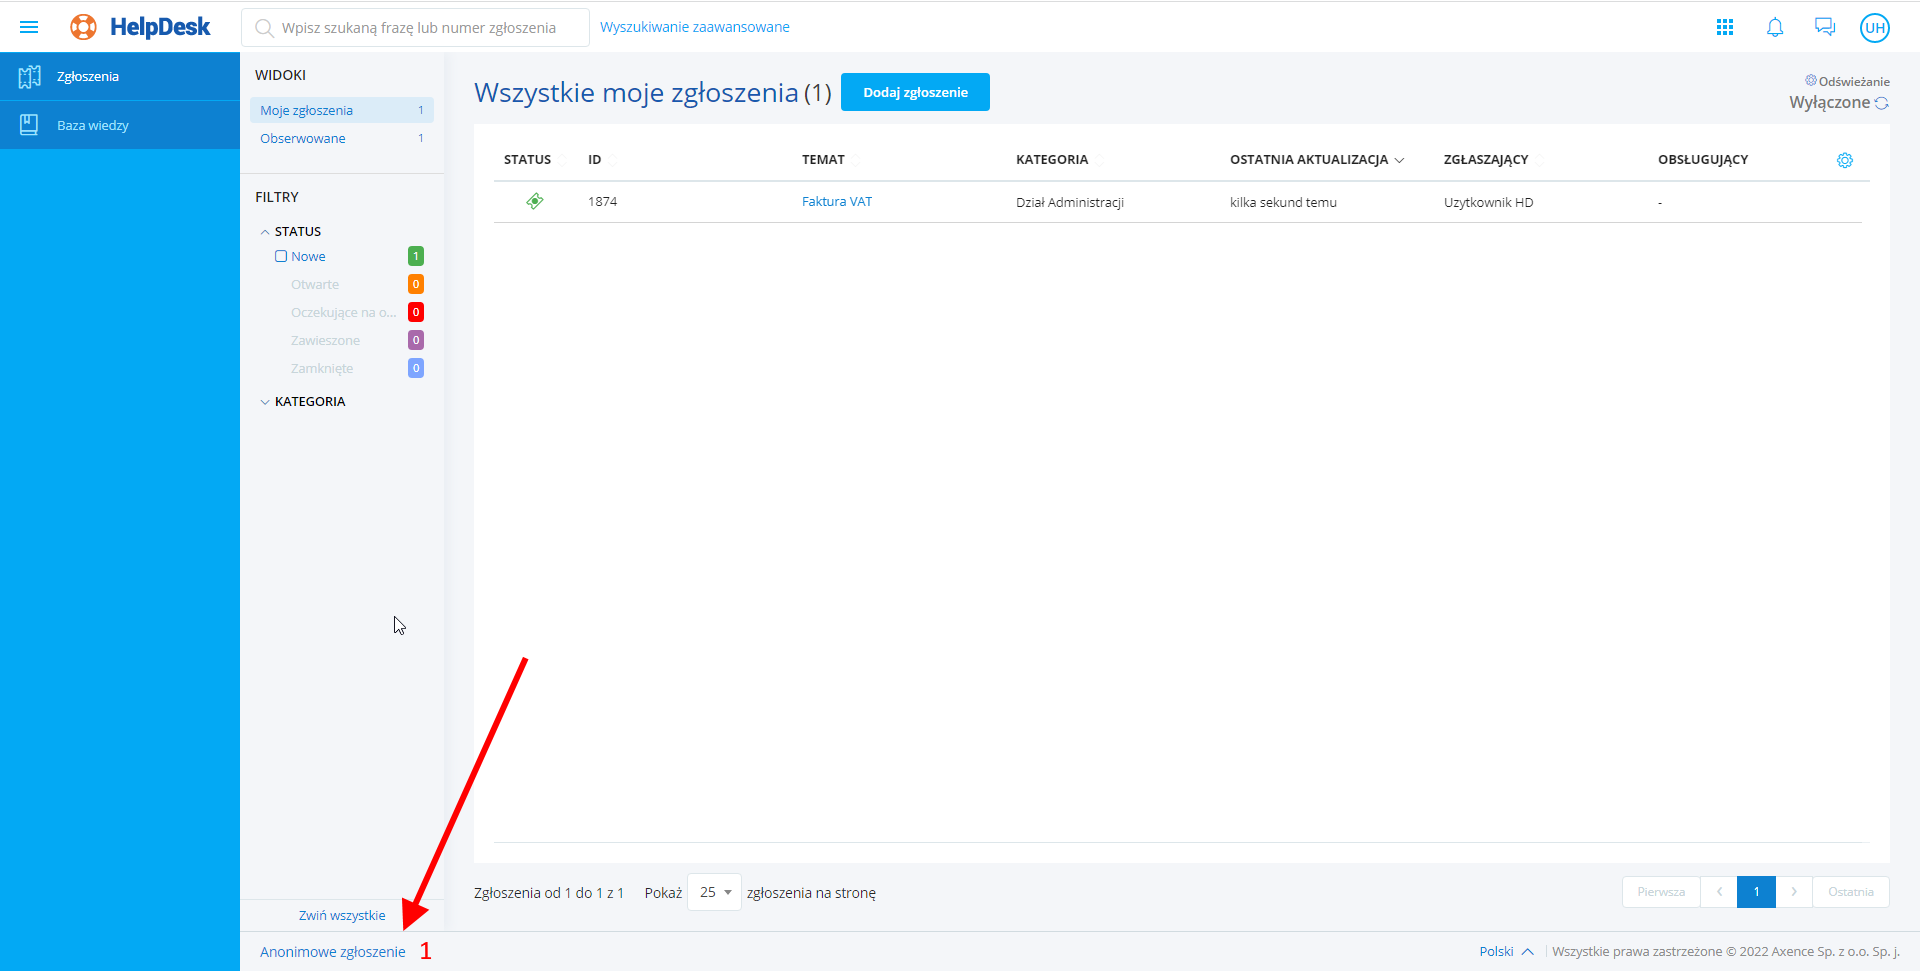1920x971 pixels.
Task: Open the chat messages icon
Action: (x=1824, y=27)
